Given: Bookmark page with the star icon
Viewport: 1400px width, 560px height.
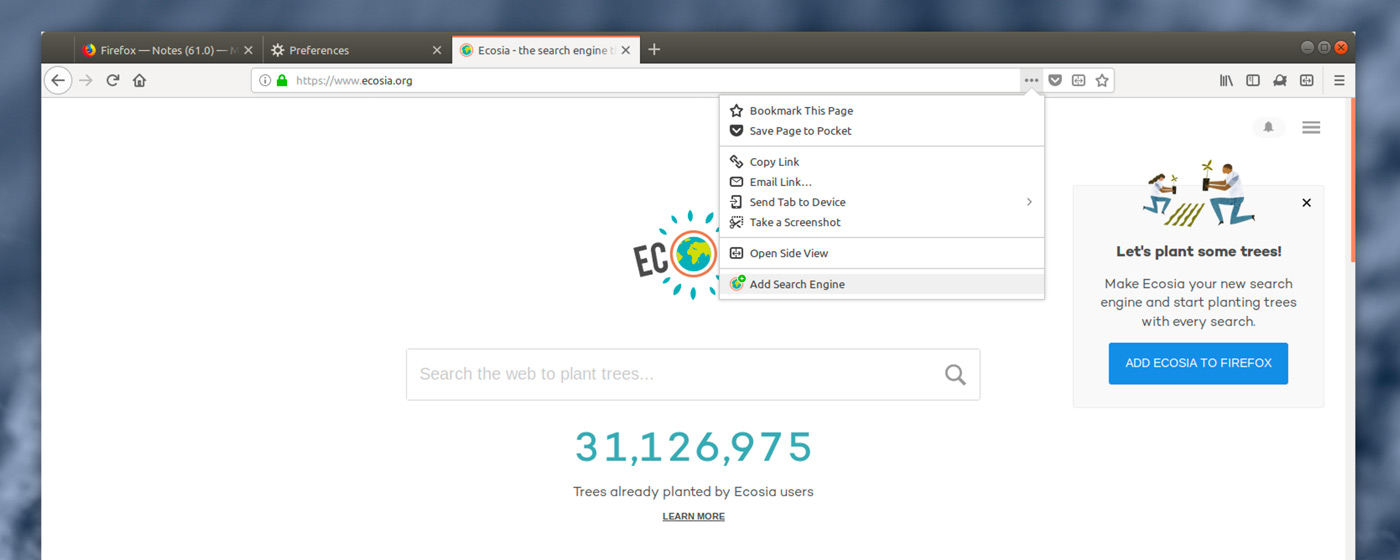Looking at the screenshot, I should pos(1102,81).
